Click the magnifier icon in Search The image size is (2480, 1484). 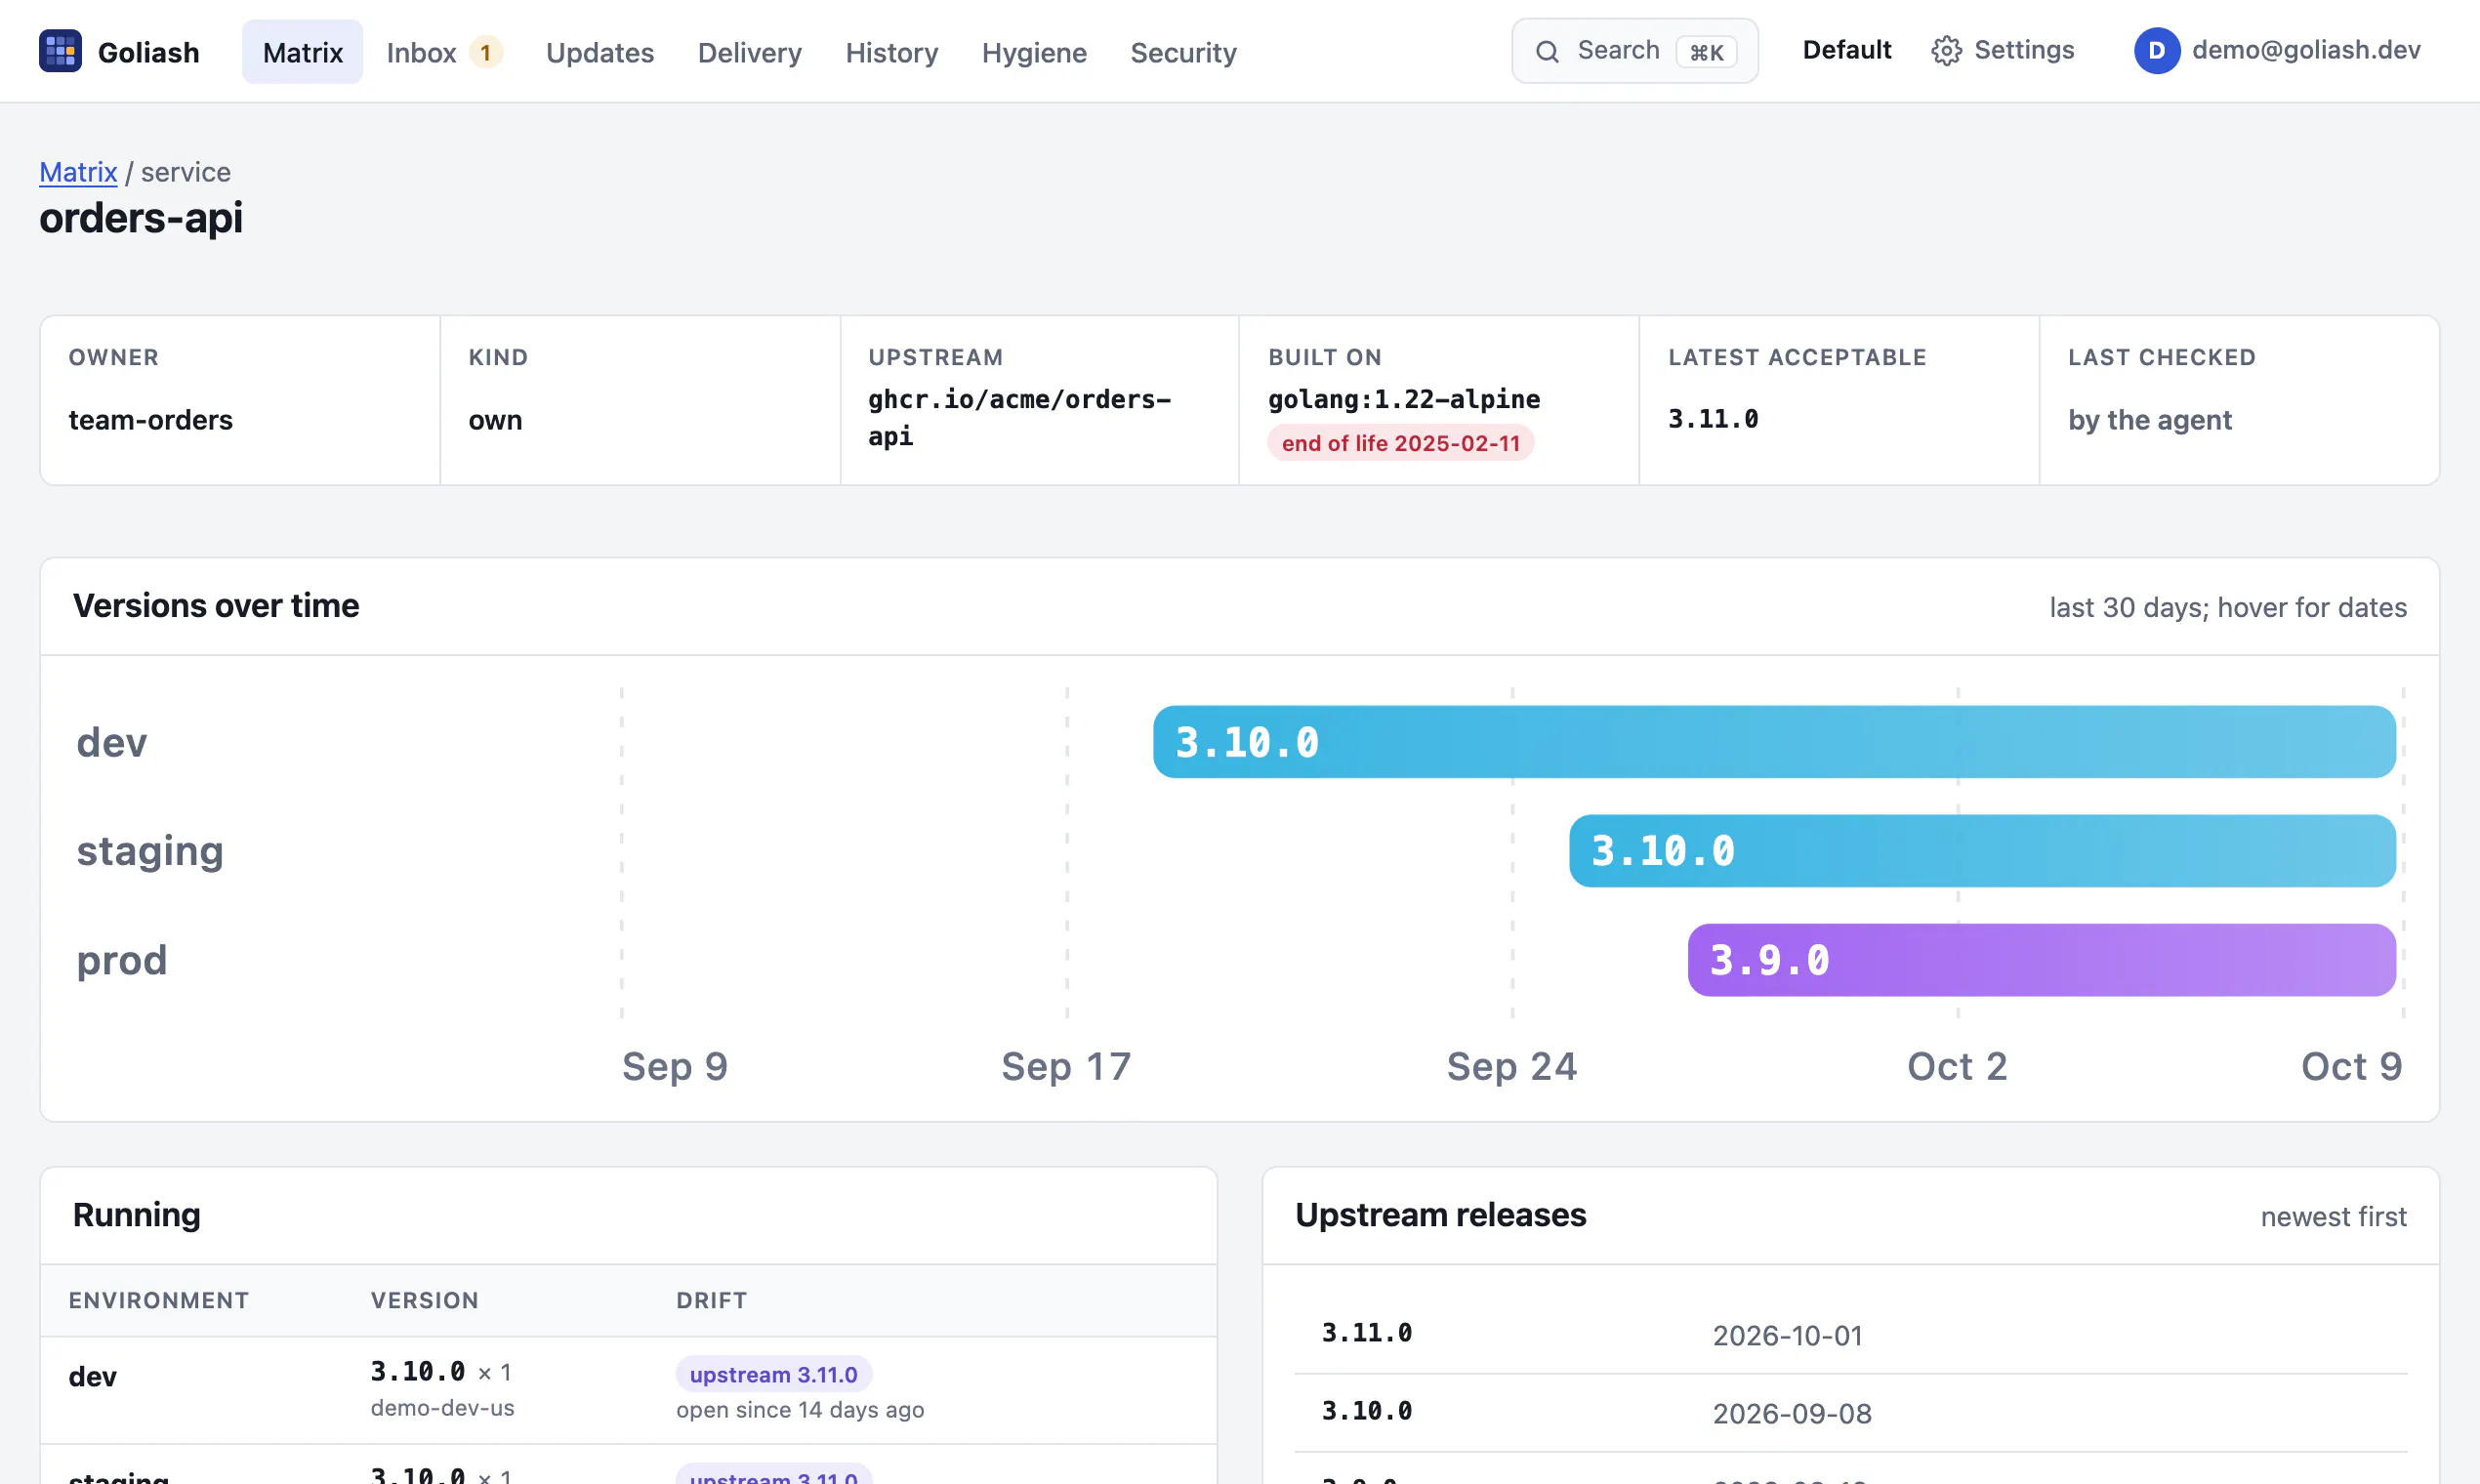pyautogui.click(x=1547, y=52)
